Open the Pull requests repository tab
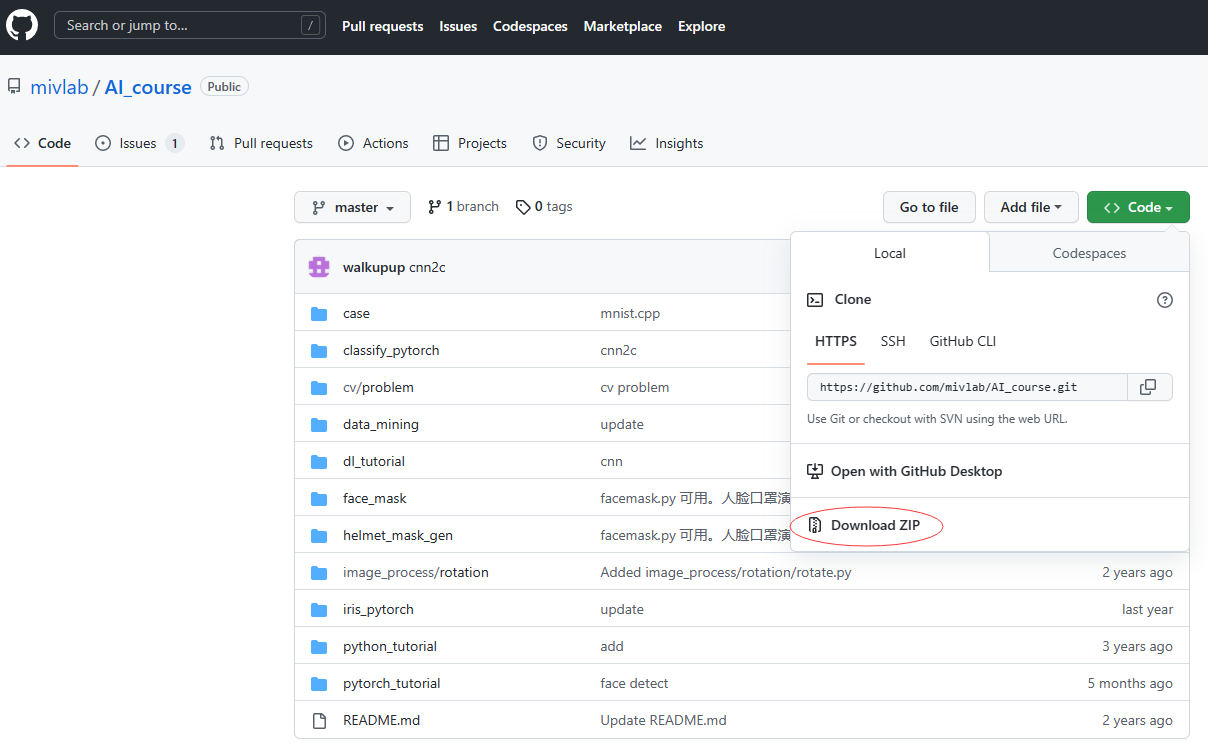The width and height of the screenshot is (1208, 744). (261, 144)
